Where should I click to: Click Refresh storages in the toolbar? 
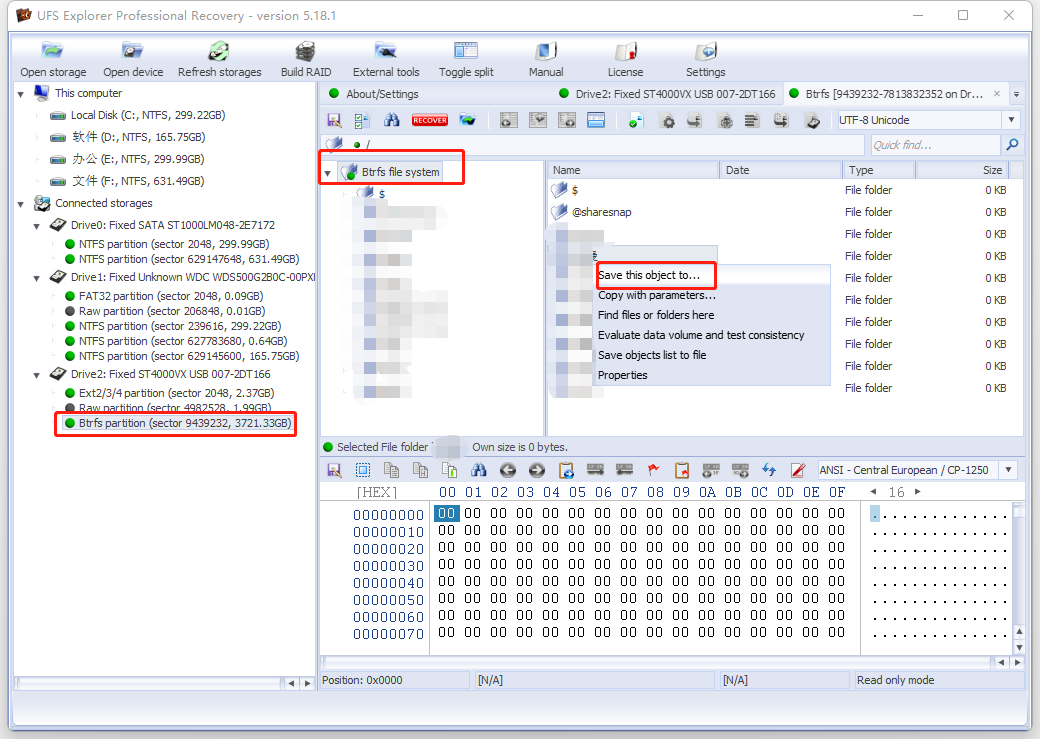click(x=219, y=60)
